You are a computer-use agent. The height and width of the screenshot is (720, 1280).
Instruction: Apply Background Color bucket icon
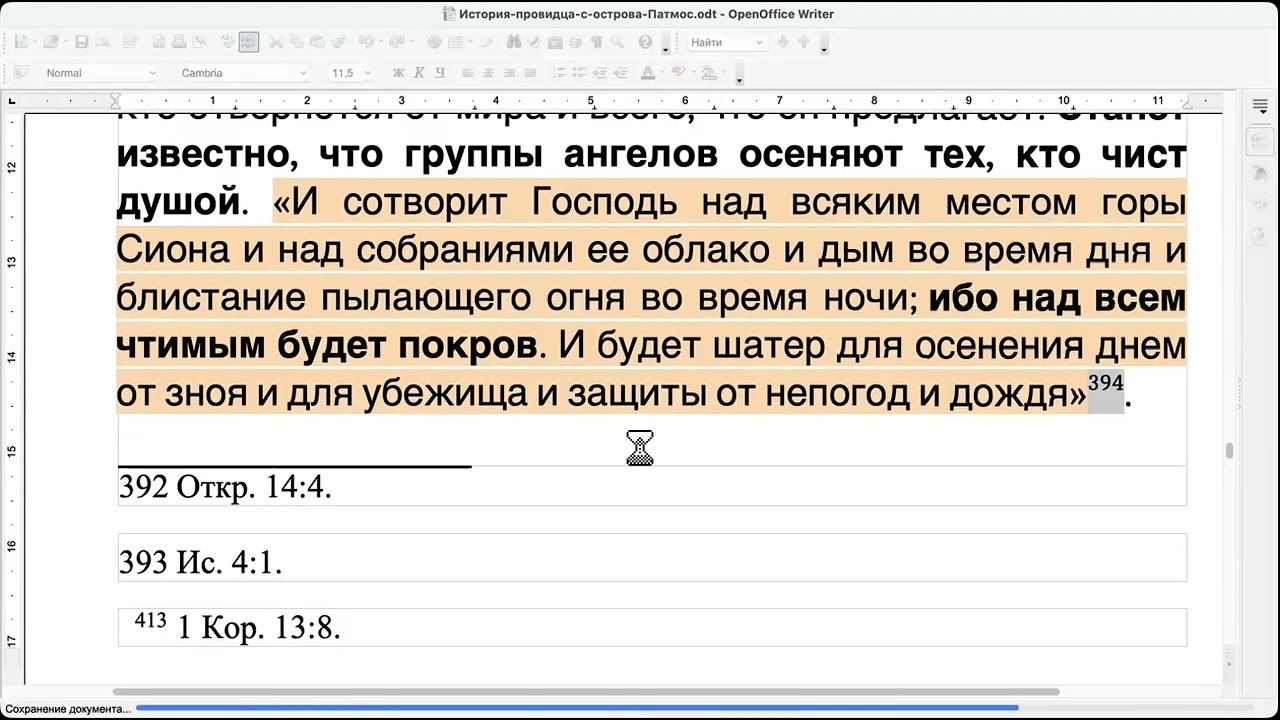click(708, 72)
